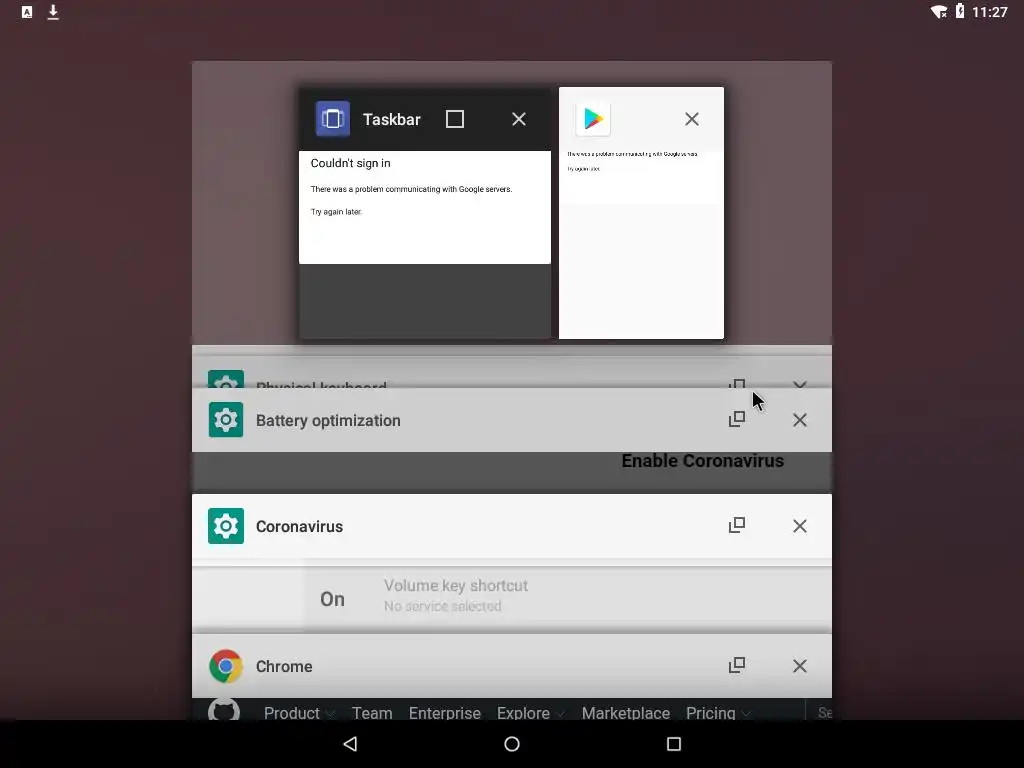Split-screen icon on Chrome card

coord(737,665)
